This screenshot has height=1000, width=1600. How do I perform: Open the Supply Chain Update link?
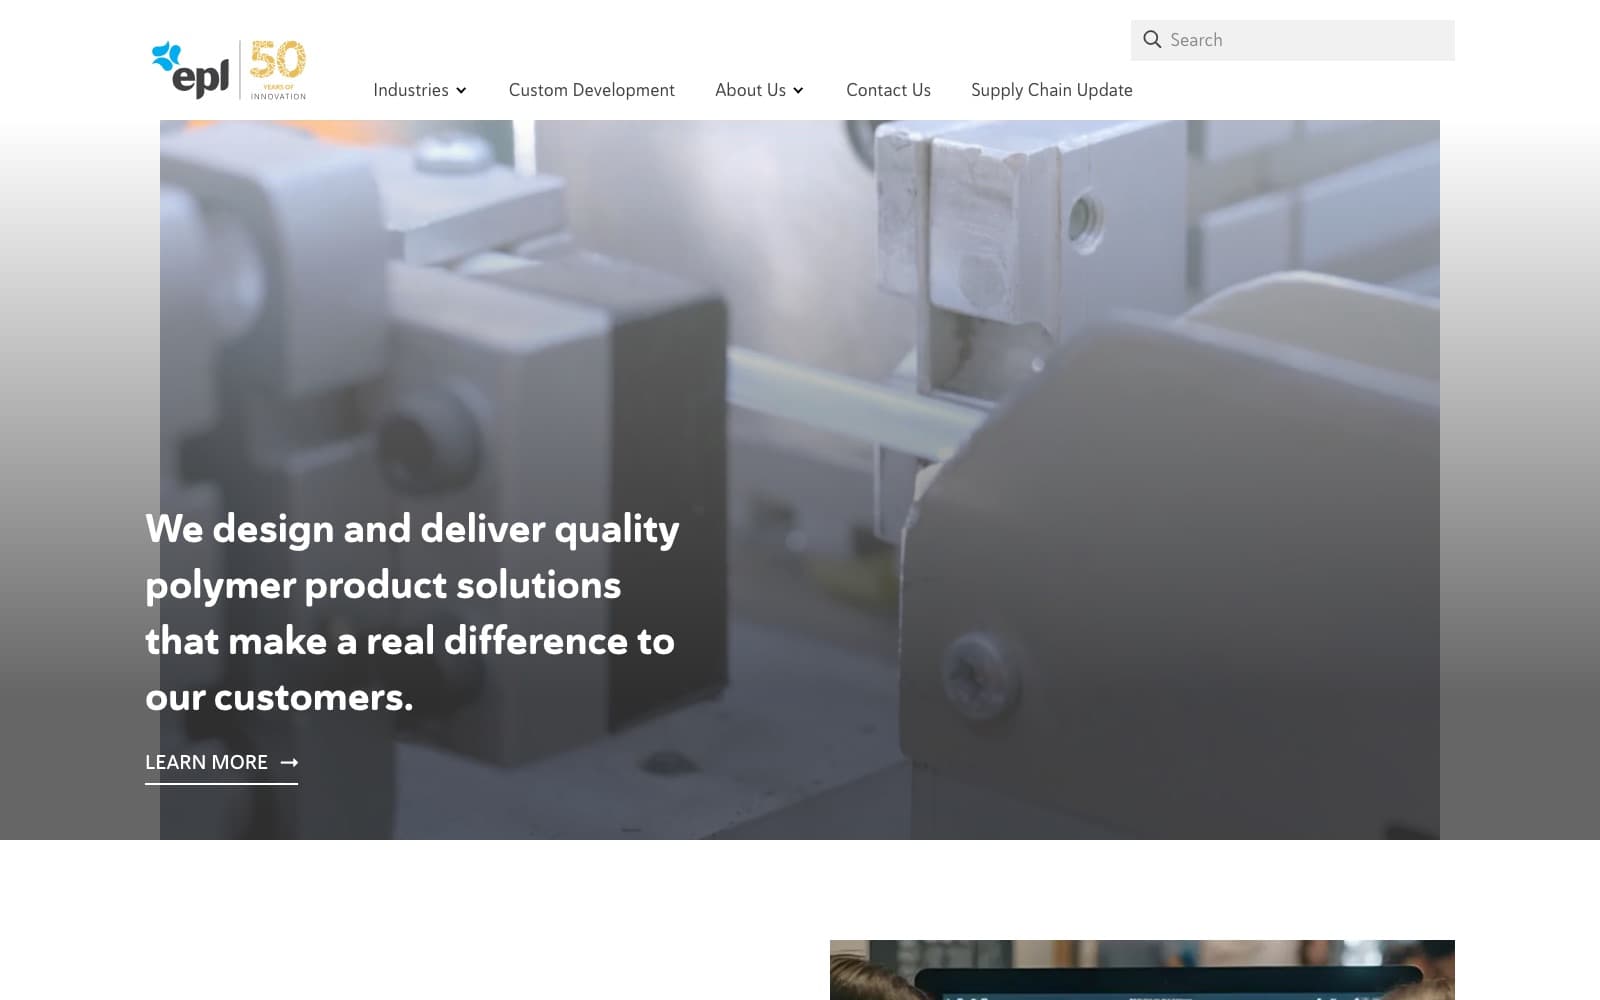(x=1051, y=90)
